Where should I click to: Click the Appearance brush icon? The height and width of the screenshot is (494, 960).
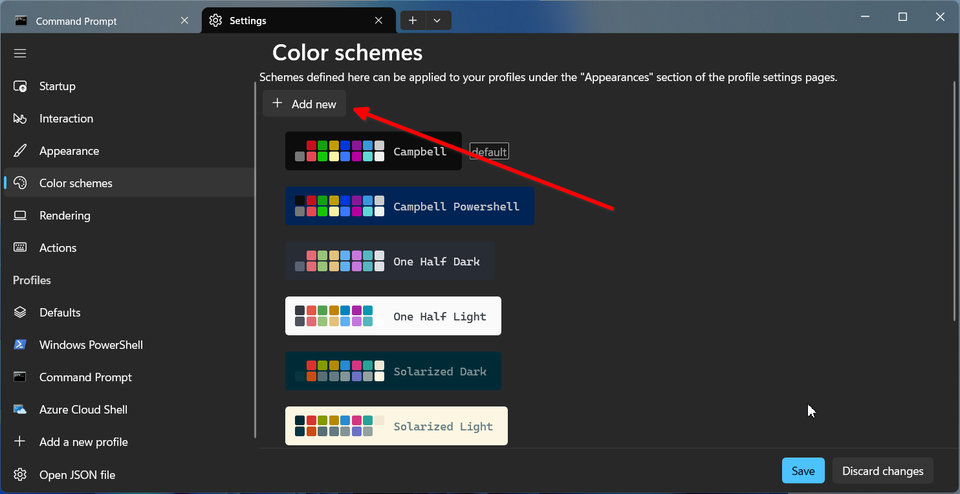(x=20, y=151)
